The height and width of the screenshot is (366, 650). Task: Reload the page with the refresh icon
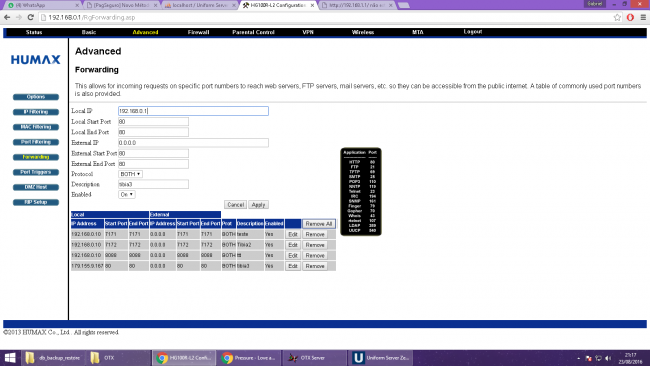coord(30,17)
